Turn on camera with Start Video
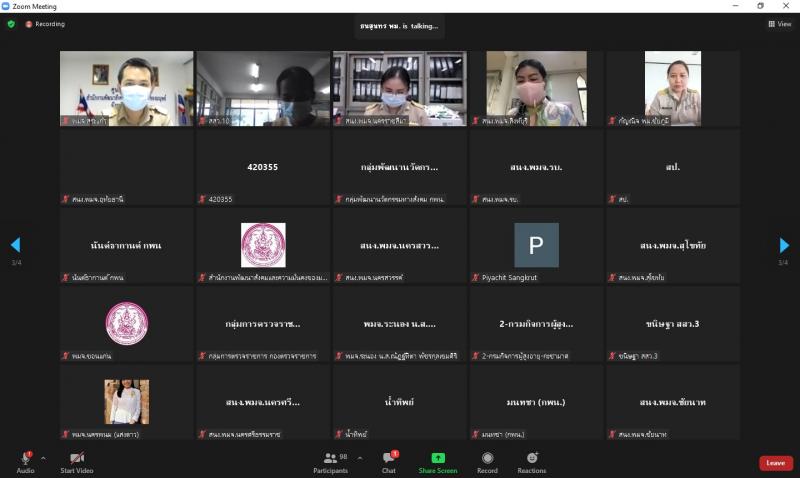The width and height of the screenshot is (800, 478). point(77,463)
